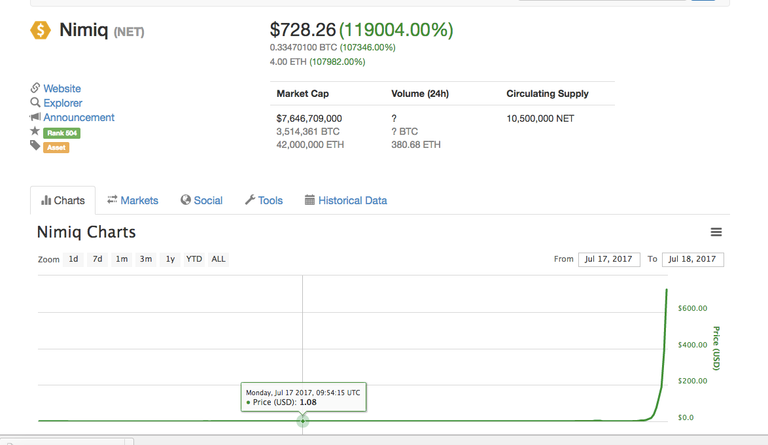
Task: Set chart zoom to 1d
Action: (x=73, y=259)
